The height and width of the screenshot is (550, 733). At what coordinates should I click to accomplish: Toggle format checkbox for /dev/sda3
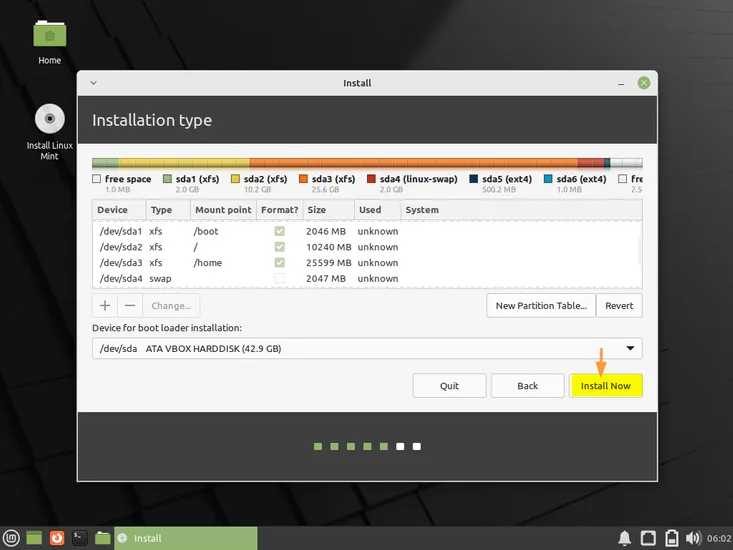[x=280, y=263]
